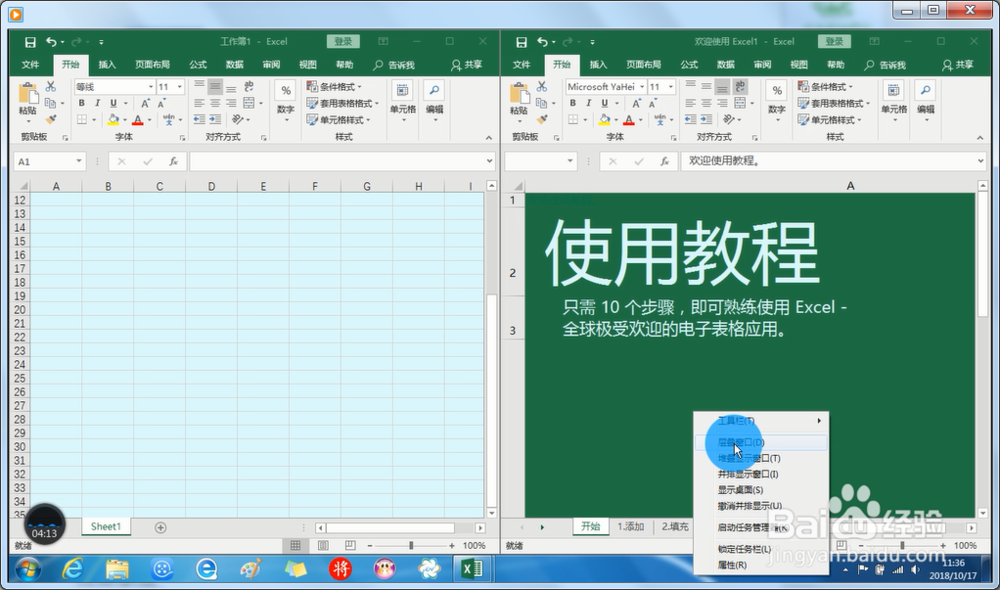1000x590 pixels.
Task: Toggle Italic in the 工作簿1 window
Action: pyautogui.click(x=97, y=103)
